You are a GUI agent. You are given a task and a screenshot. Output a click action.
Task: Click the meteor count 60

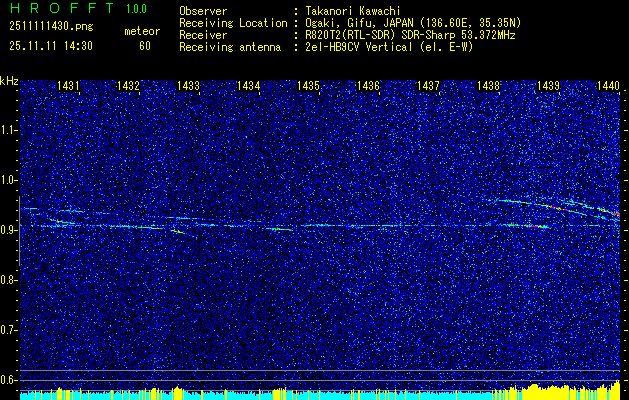coord(145,46)
